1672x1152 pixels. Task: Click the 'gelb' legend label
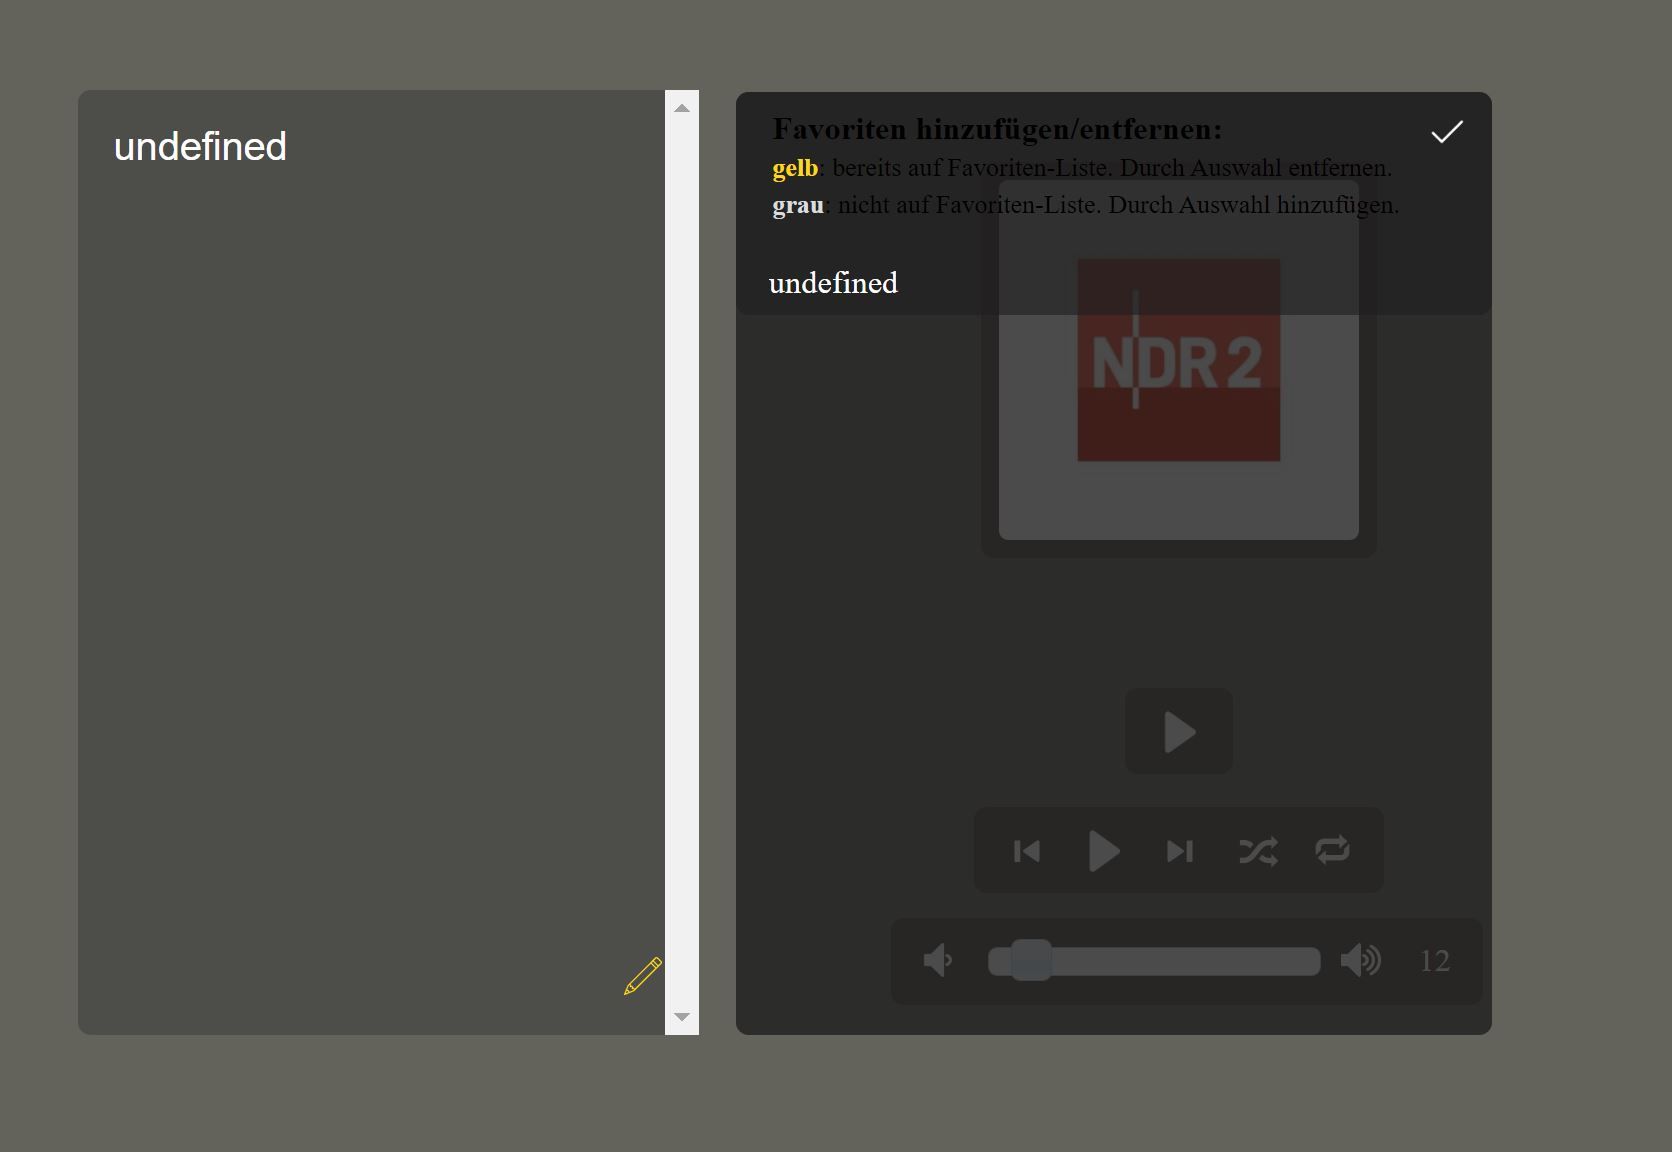click(x=795, y=168)
